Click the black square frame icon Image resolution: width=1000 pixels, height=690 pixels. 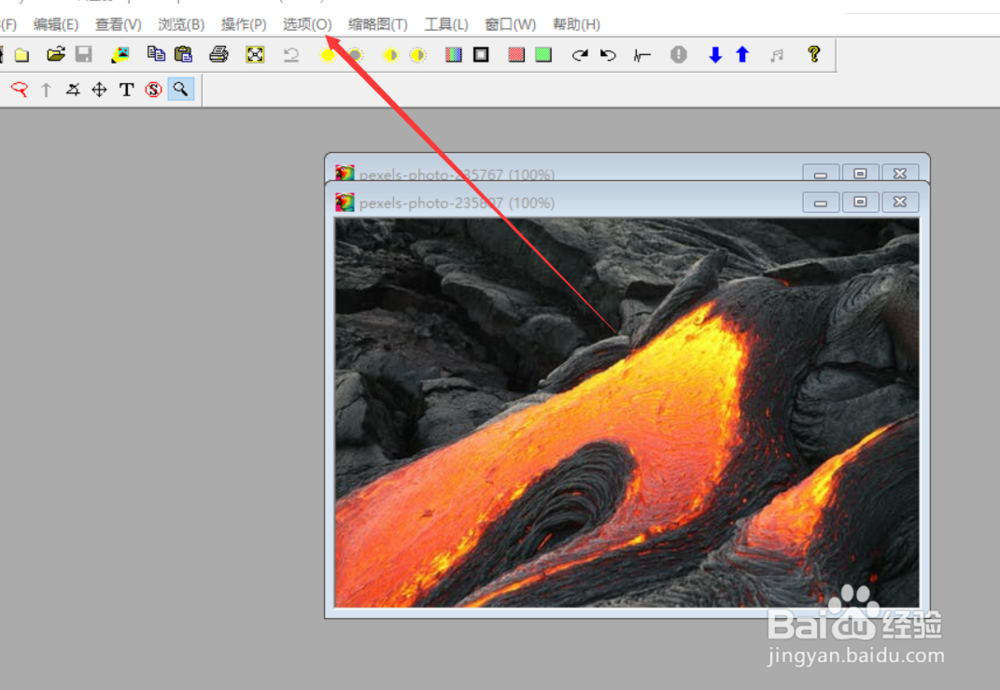coord(481,55)
